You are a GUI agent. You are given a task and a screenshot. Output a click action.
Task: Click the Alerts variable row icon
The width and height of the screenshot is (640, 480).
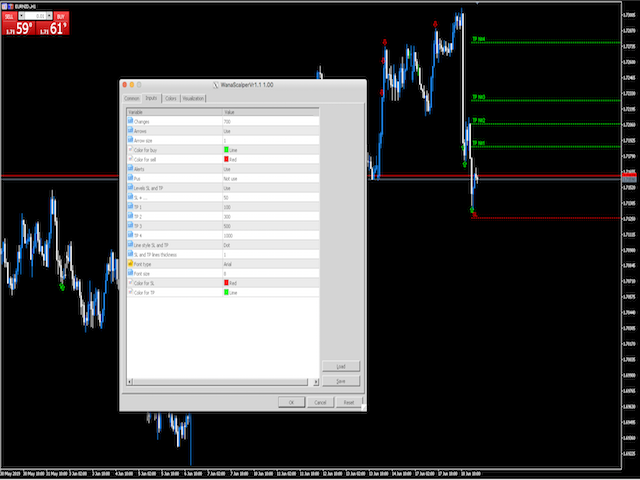131,169
